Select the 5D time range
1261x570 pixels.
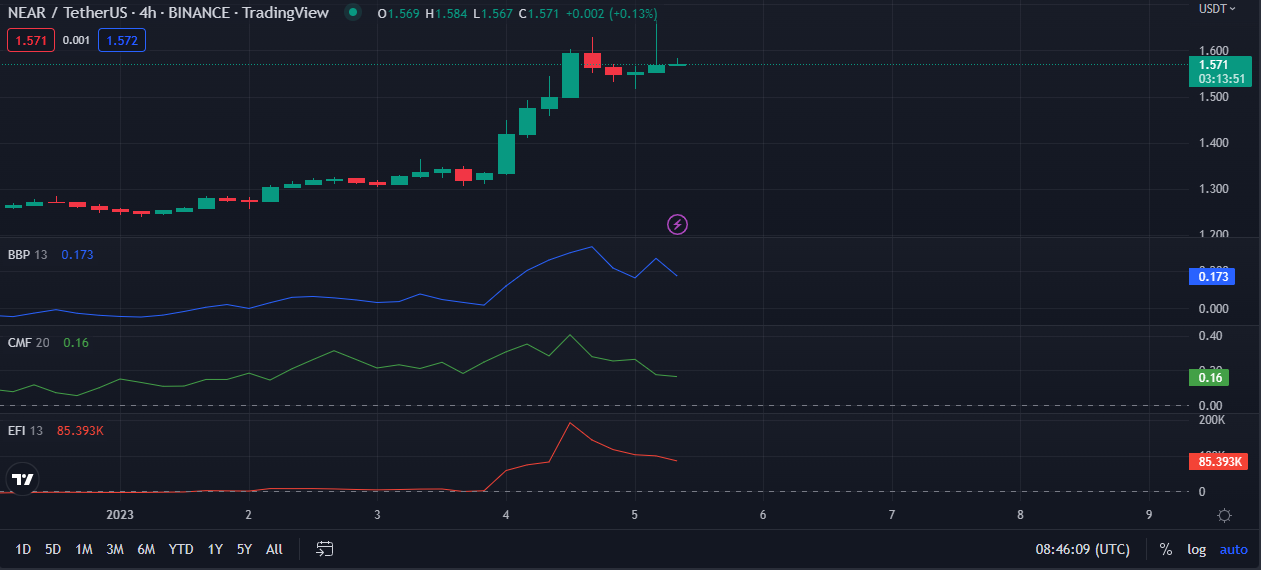[53, 549]
